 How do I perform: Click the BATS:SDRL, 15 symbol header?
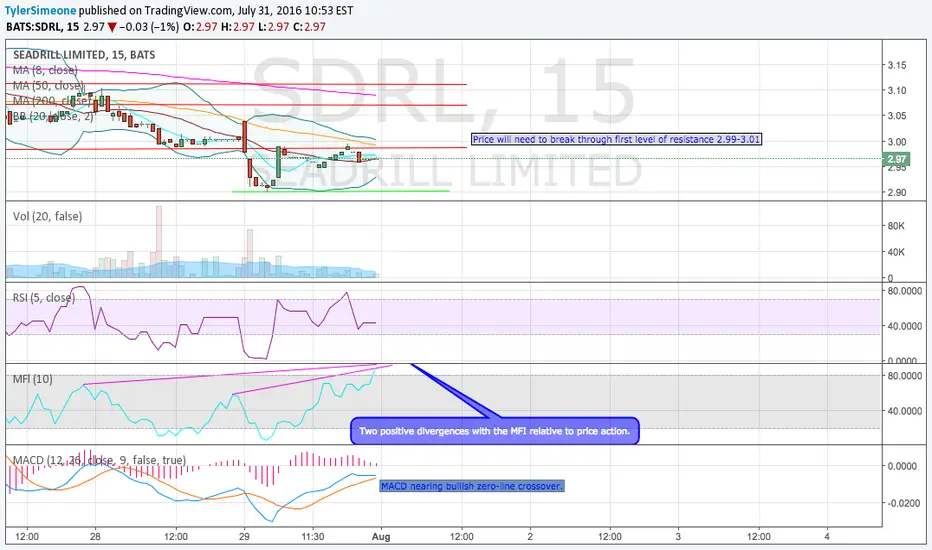point(42,27)
